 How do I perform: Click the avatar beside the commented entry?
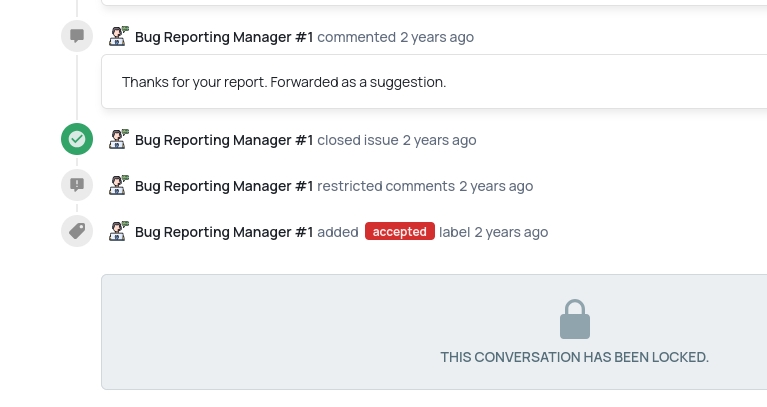click(119, 37)
